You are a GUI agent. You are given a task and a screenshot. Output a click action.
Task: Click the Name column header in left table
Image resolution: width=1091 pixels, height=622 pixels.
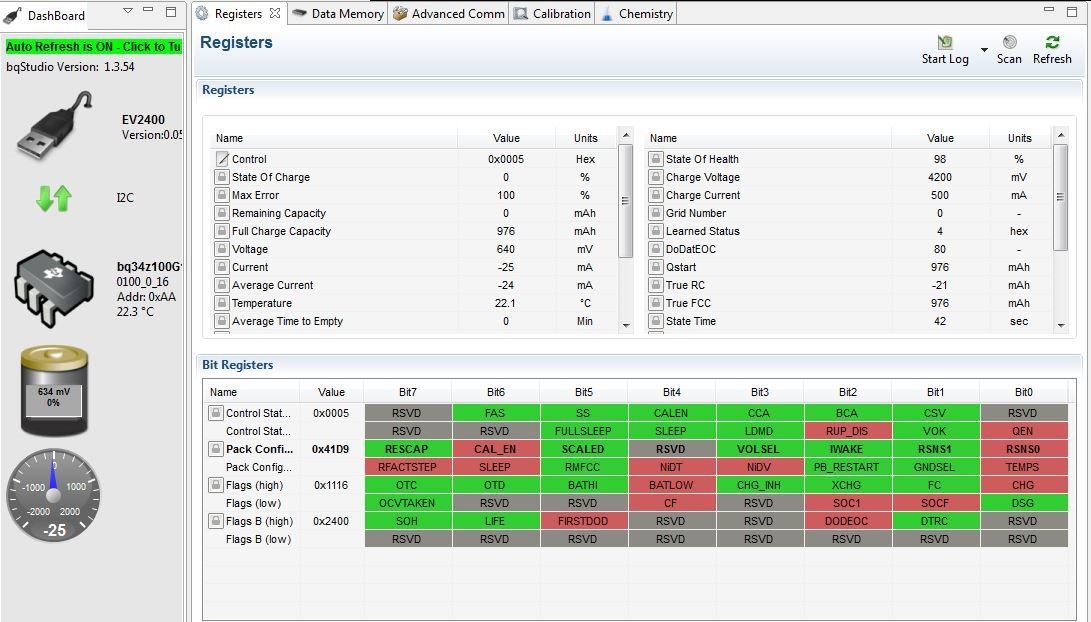pyautogui.click(x=334, y=138)
